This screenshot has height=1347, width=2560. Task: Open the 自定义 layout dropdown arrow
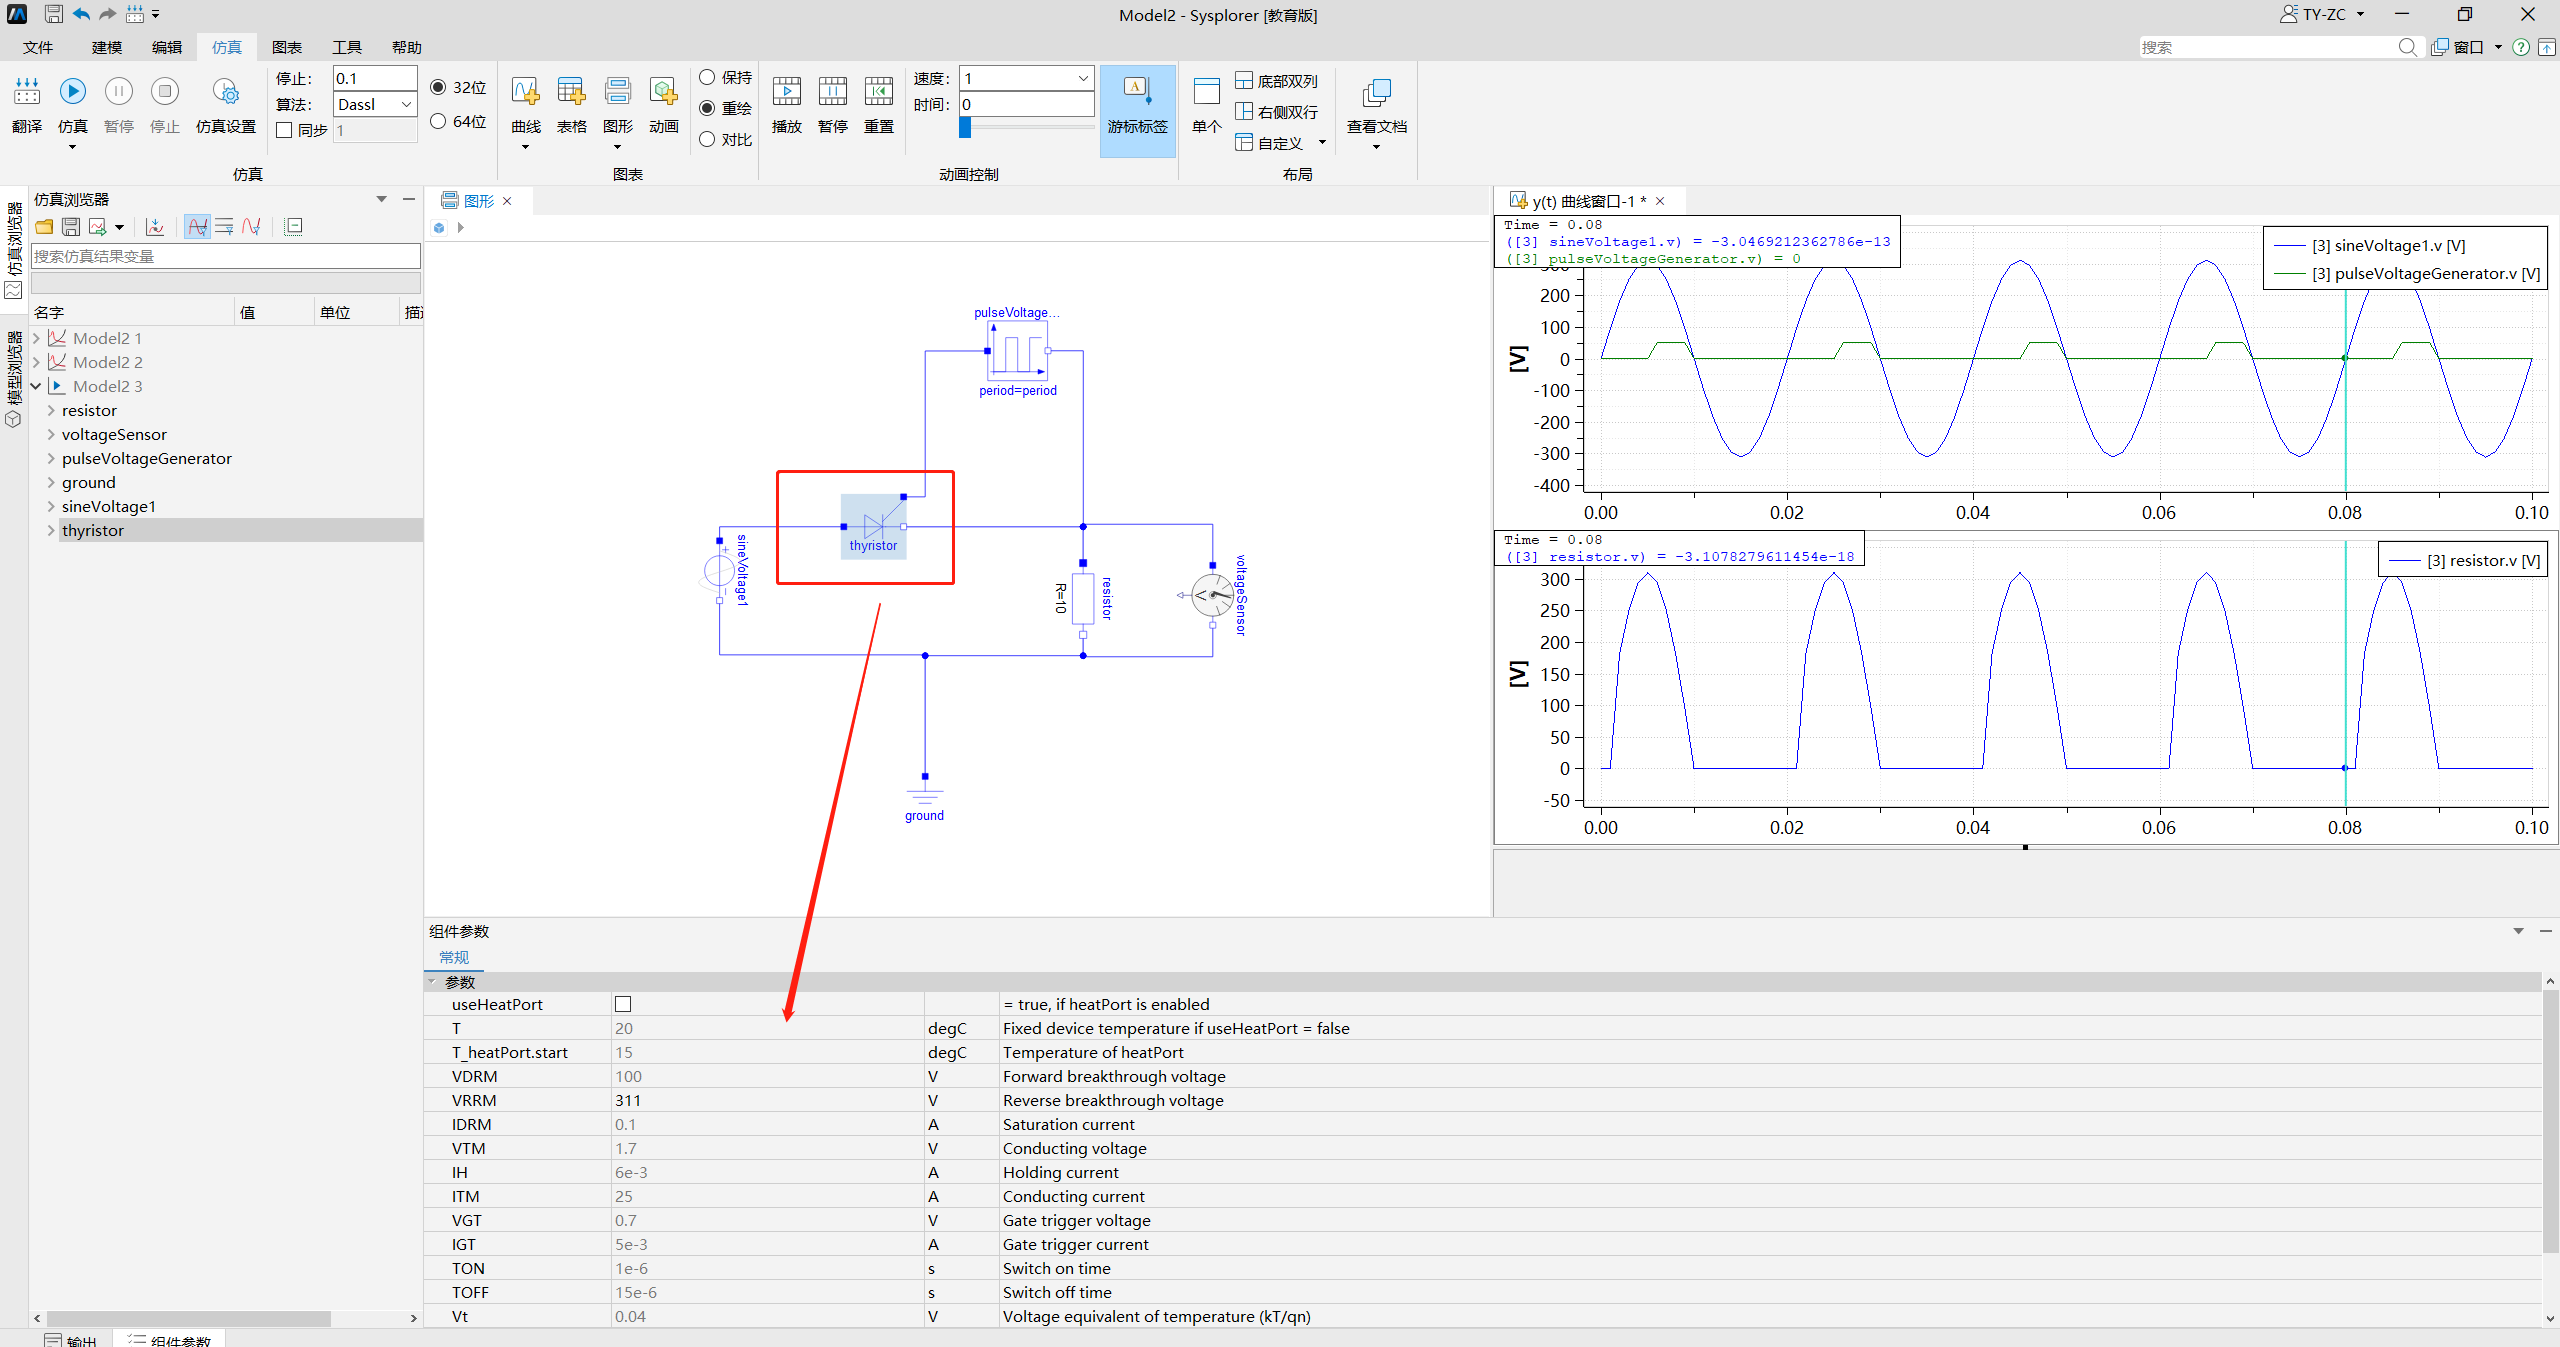(x=1322, y=143)
